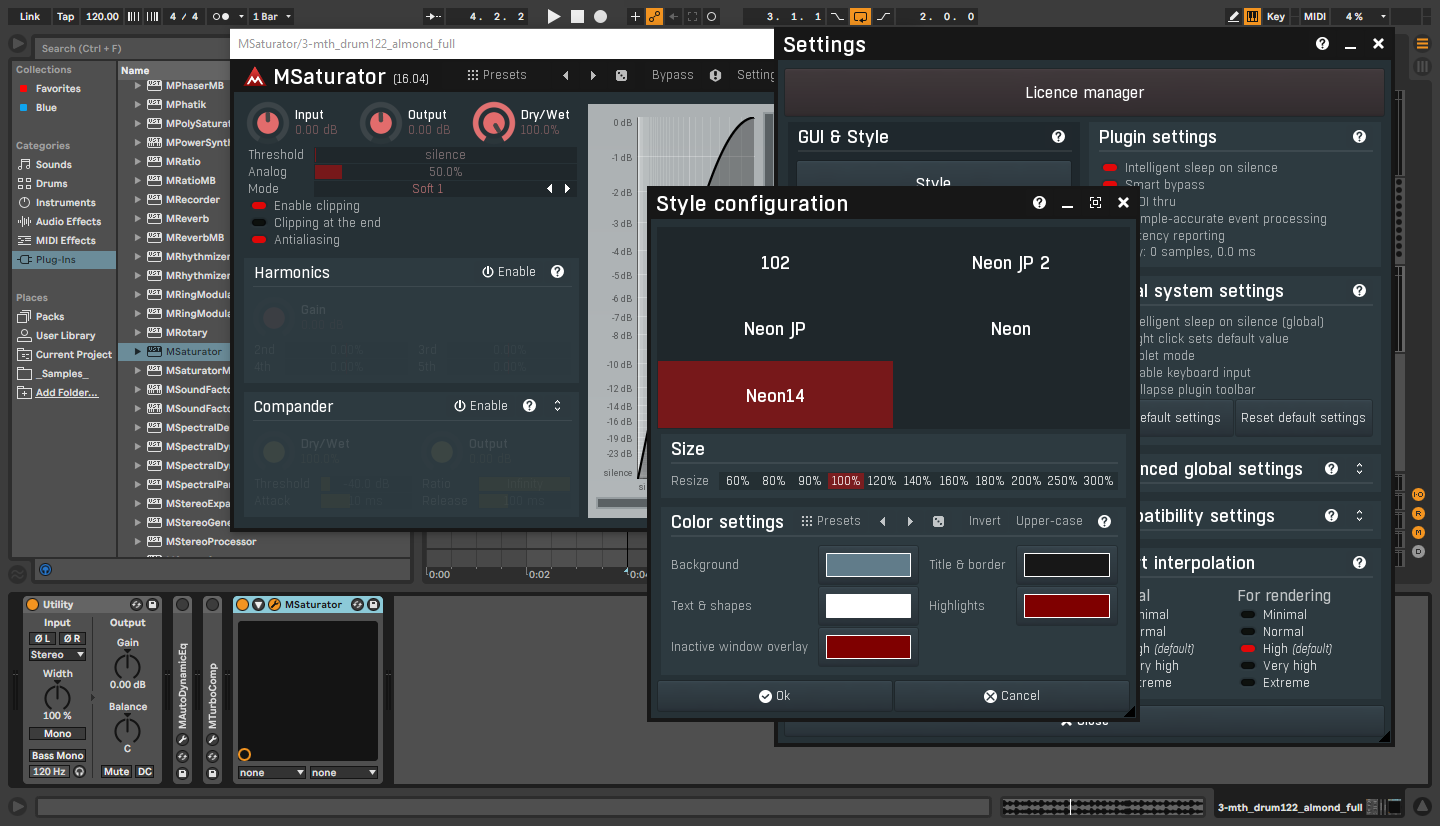1440x826 pixels.
Task: Randomize color settings with the dice icon
Action: click(938, 521)
